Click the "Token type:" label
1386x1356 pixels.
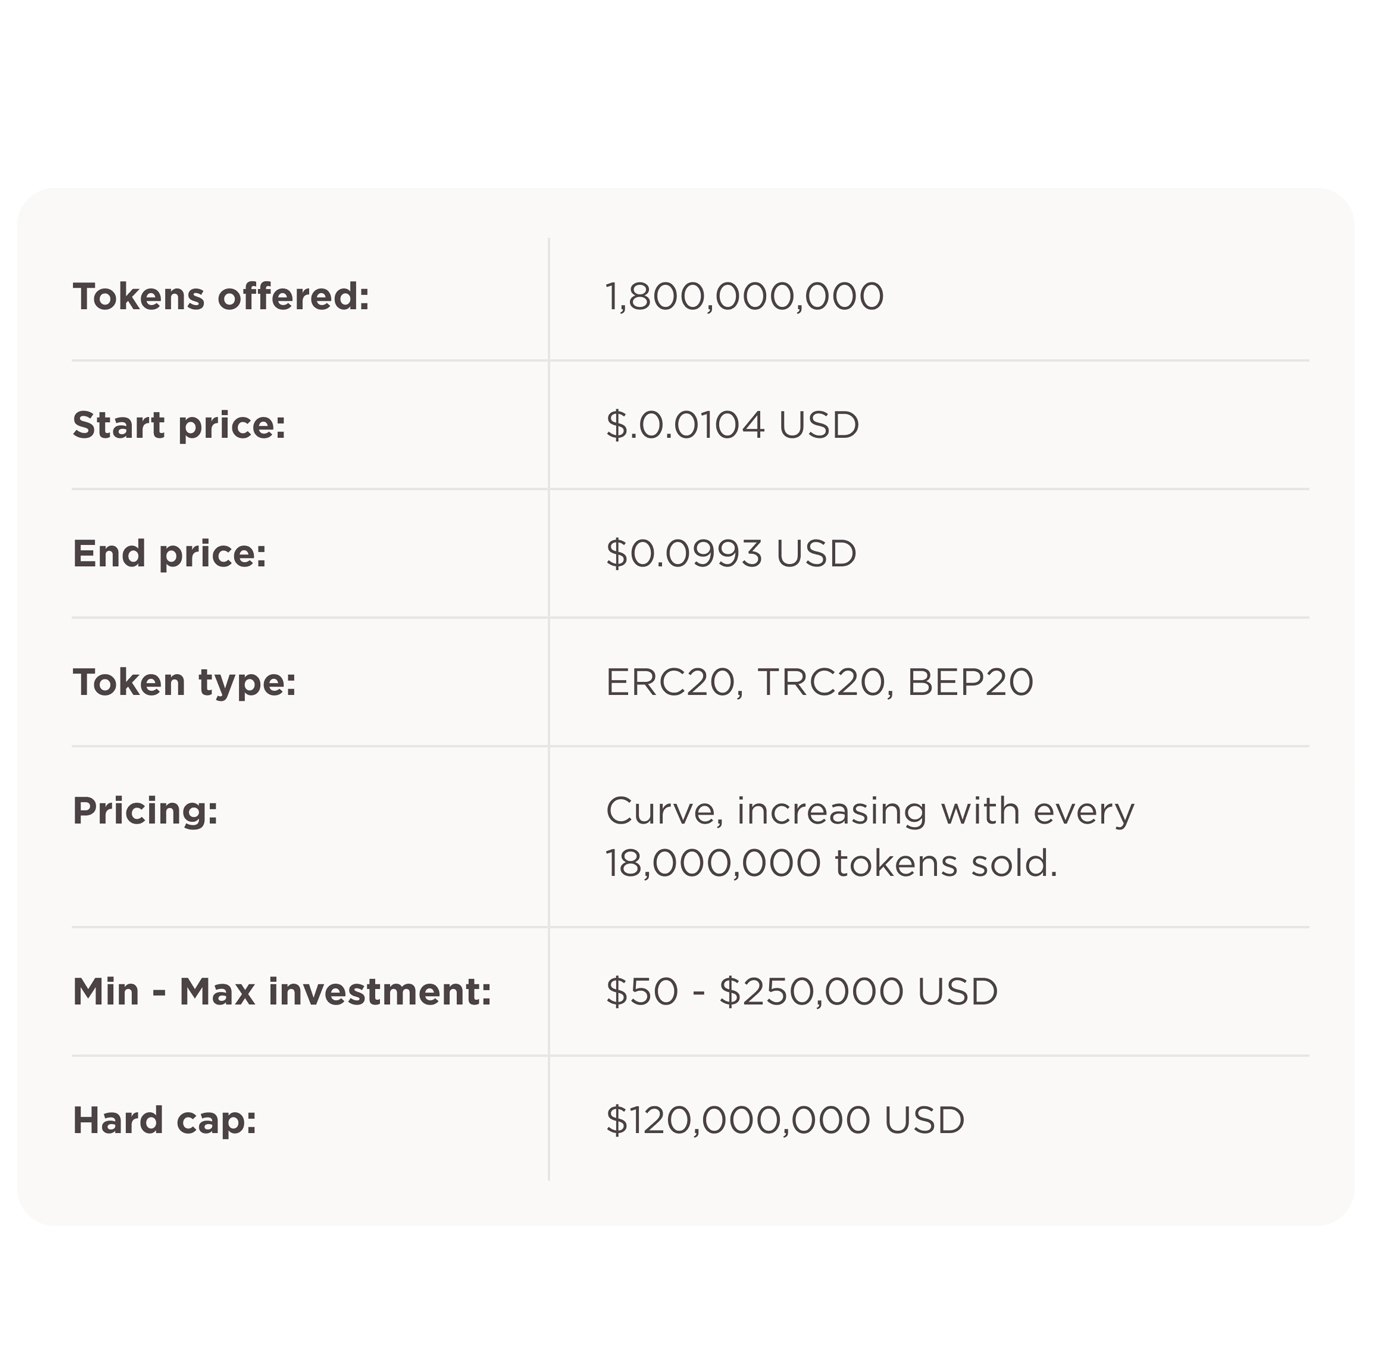point(184,683)
